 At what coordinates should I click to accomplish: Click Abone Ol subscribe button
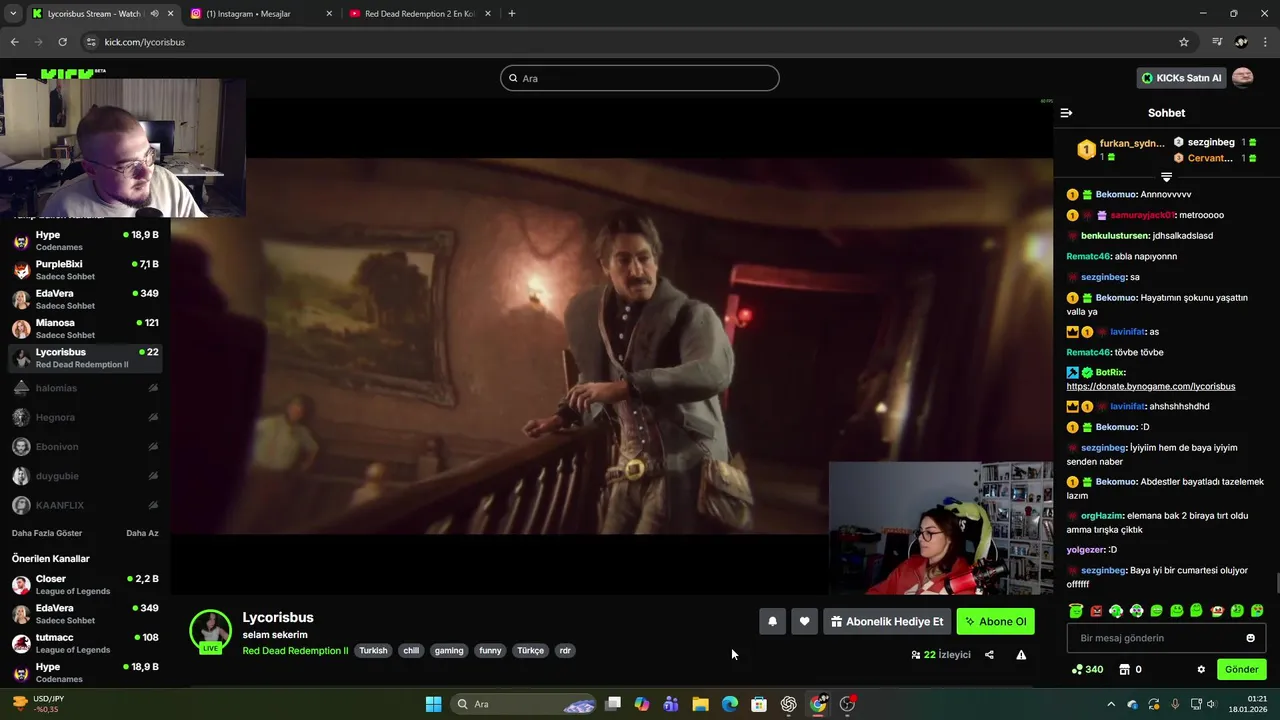click(x=995, y=621)
